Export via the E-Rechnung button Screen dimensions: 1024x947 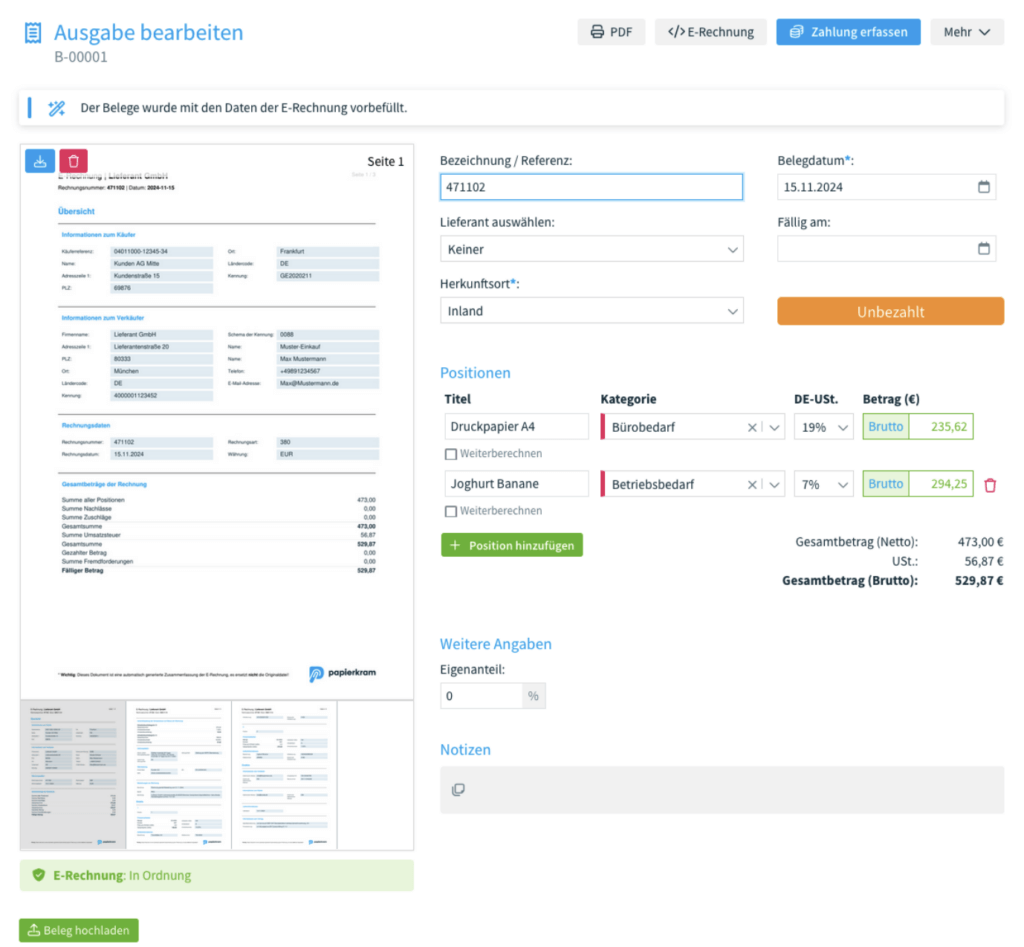tap(710, 32)
